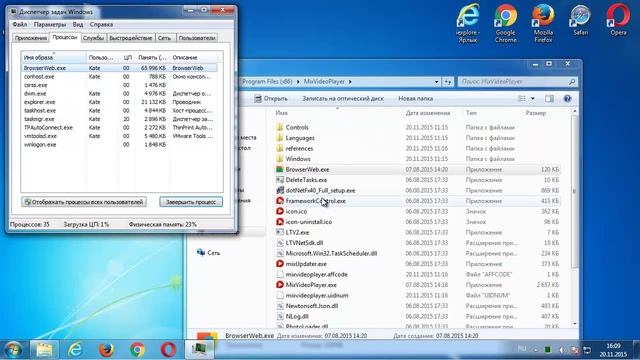This screenshot has width=640, height=360.
Task: Expand the MixVideoPlayer breadcrumb arrow
Action: [x=350, y=82]
